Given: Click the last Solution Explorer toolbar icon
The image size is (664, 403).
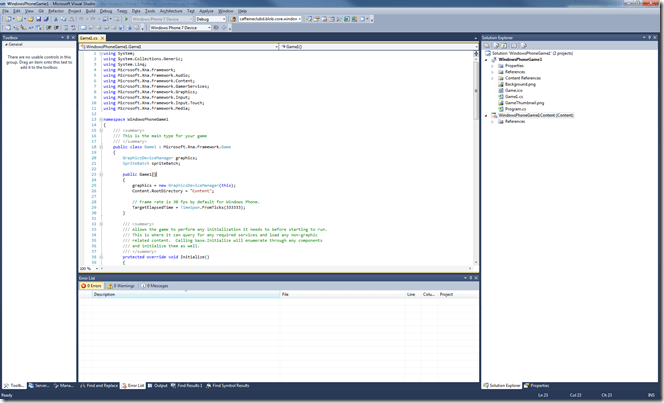Looking at the screenshot, I should [524, 45].
